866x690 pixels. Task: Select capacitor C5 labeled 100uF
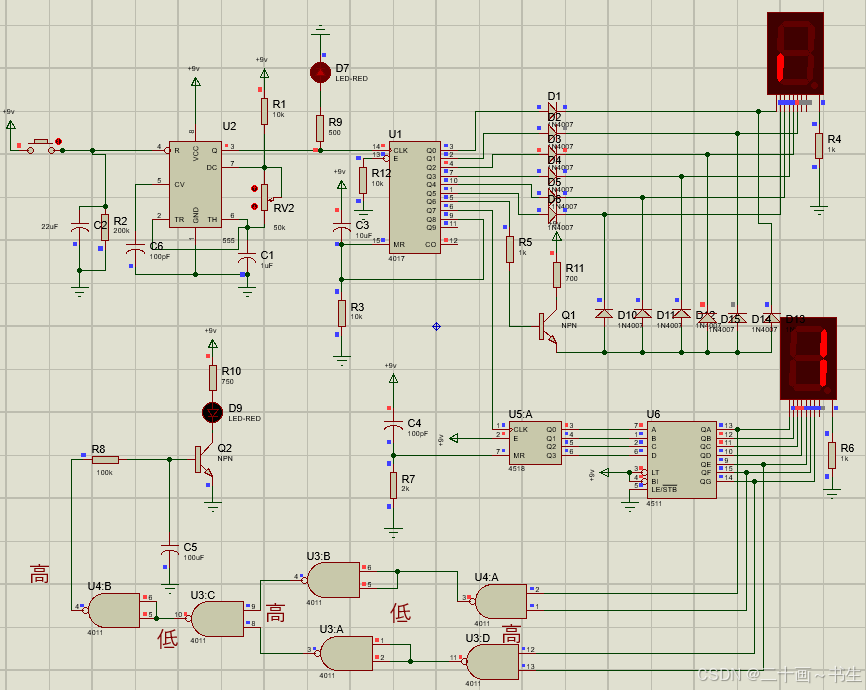pyautogui.click(x=169, y=552)
